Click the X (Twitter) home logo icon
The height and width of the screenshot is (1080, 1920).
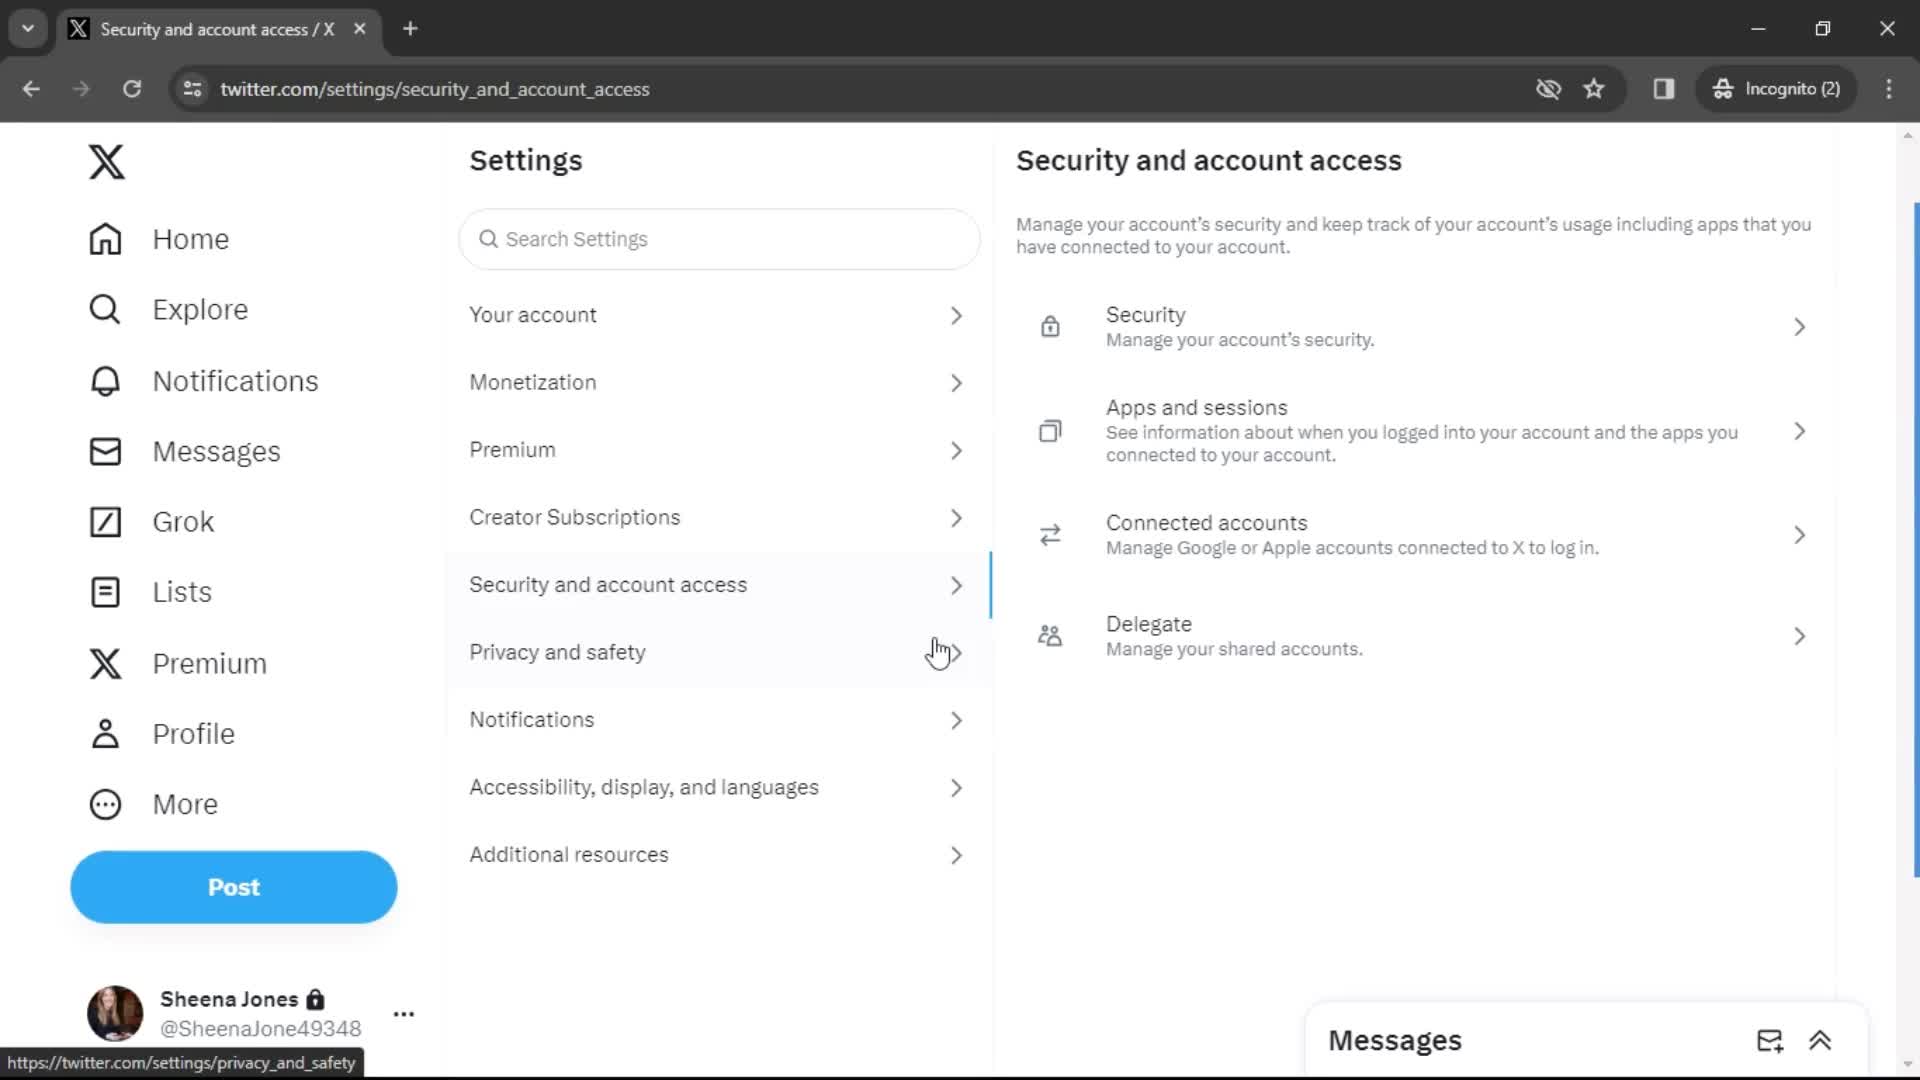point(104,160)
